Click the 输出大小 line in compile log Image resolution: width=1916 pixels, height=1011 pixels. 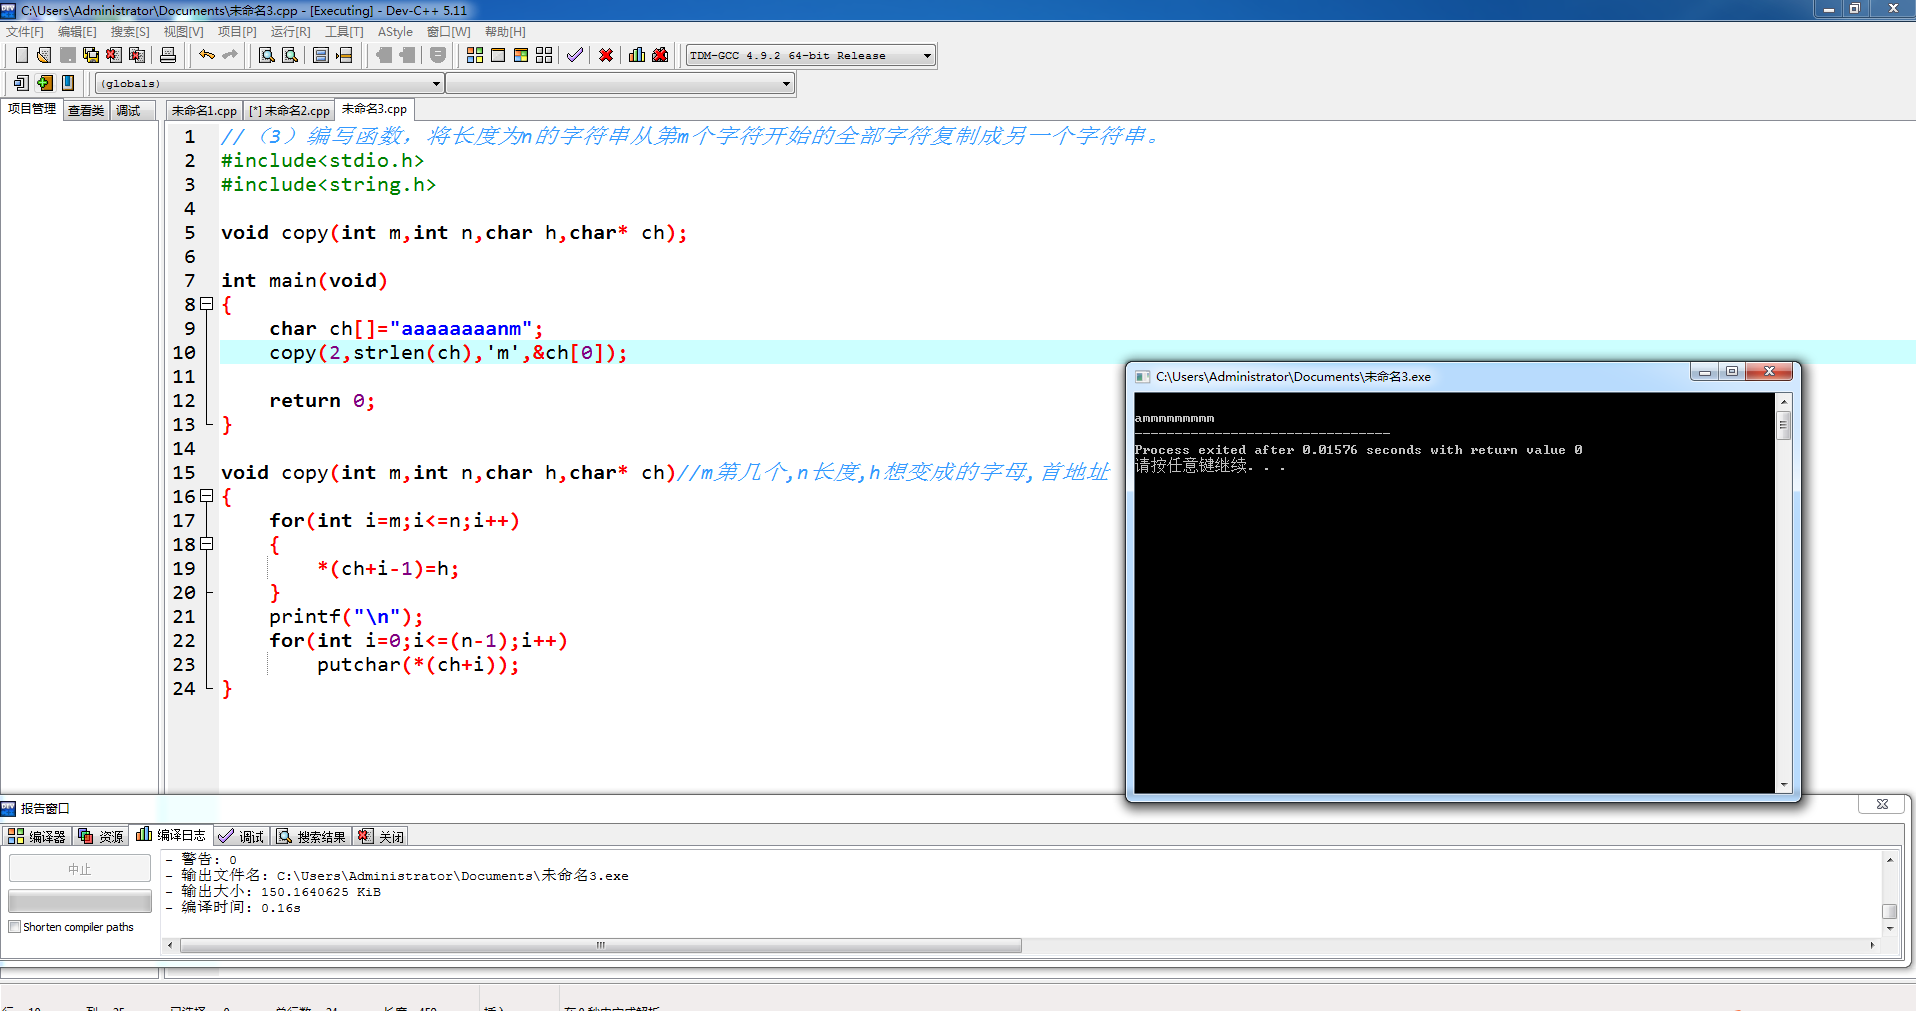(x=273, y=892)
